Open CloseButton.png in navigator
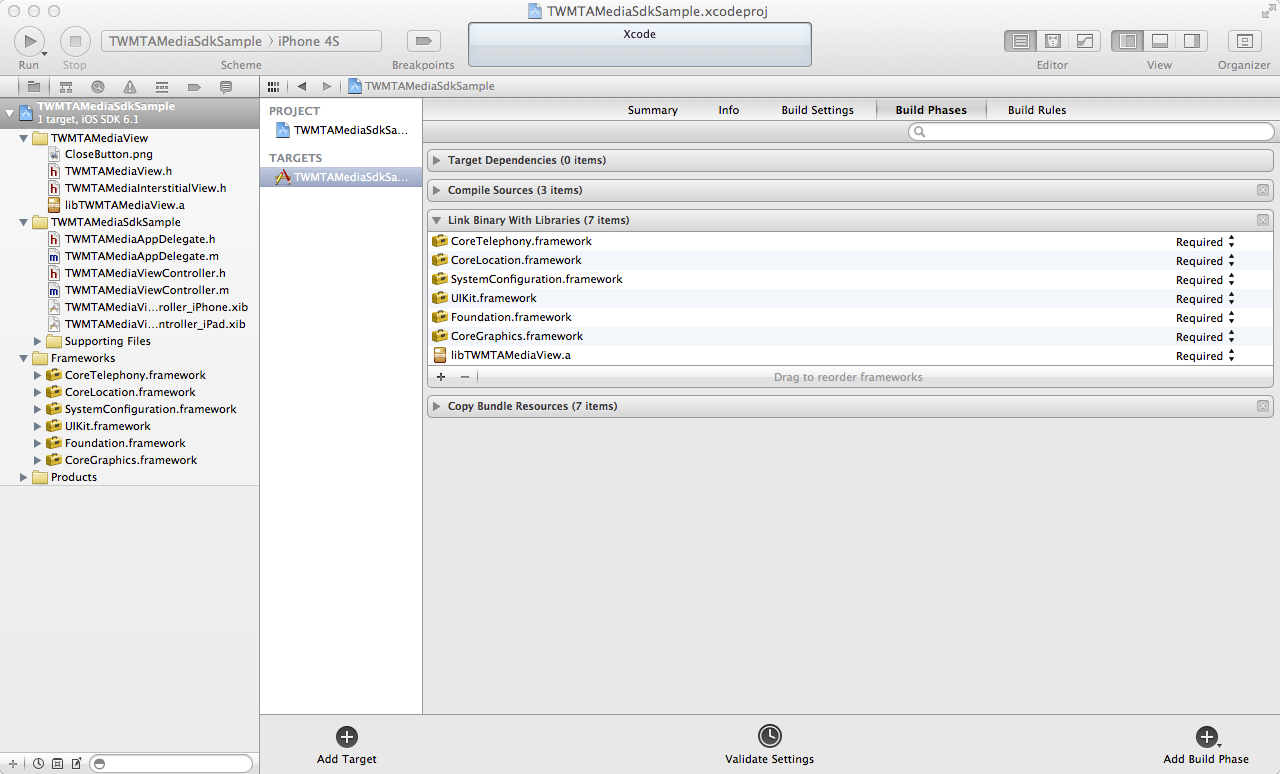 (108, 154)
